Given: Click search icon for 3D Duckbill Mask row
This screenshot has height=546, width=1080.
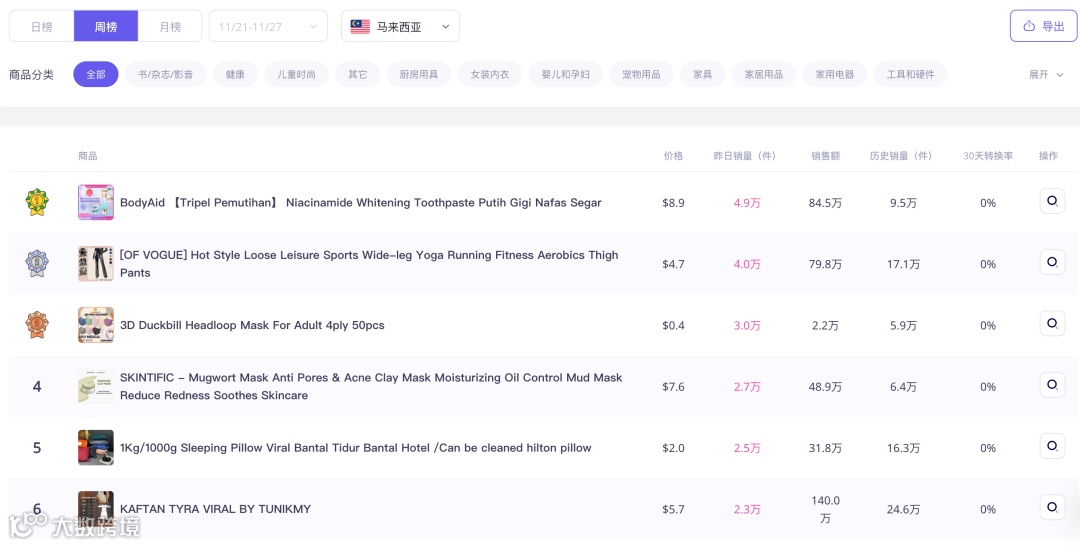Looking at the screenshot, I should click(1052, 324).
